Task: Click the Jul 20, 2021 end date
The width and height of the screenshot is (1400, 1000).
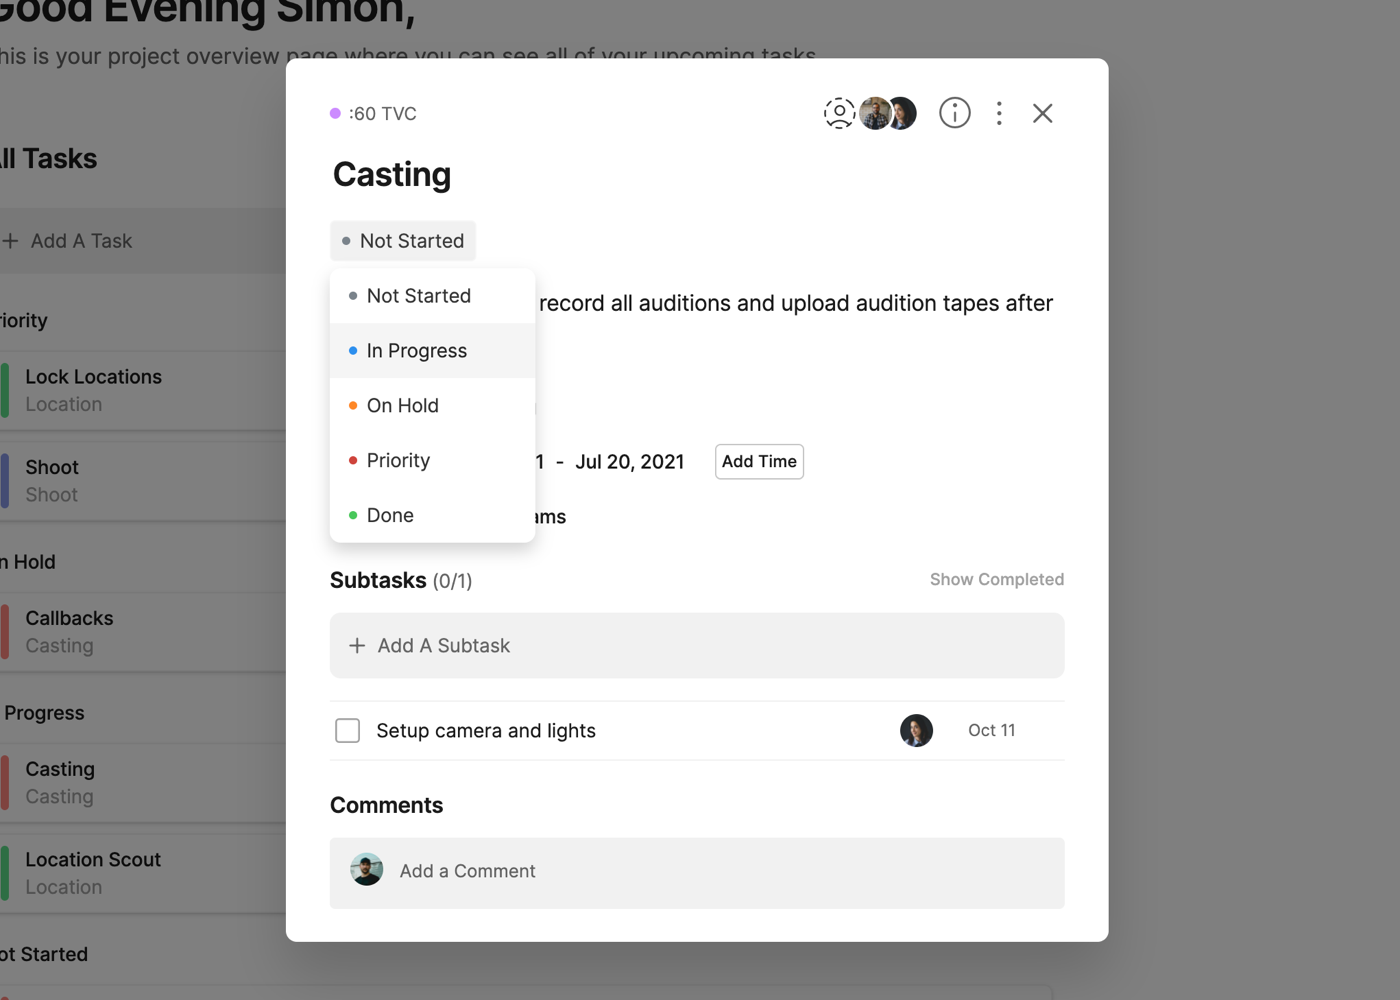Action: (630, 462)
